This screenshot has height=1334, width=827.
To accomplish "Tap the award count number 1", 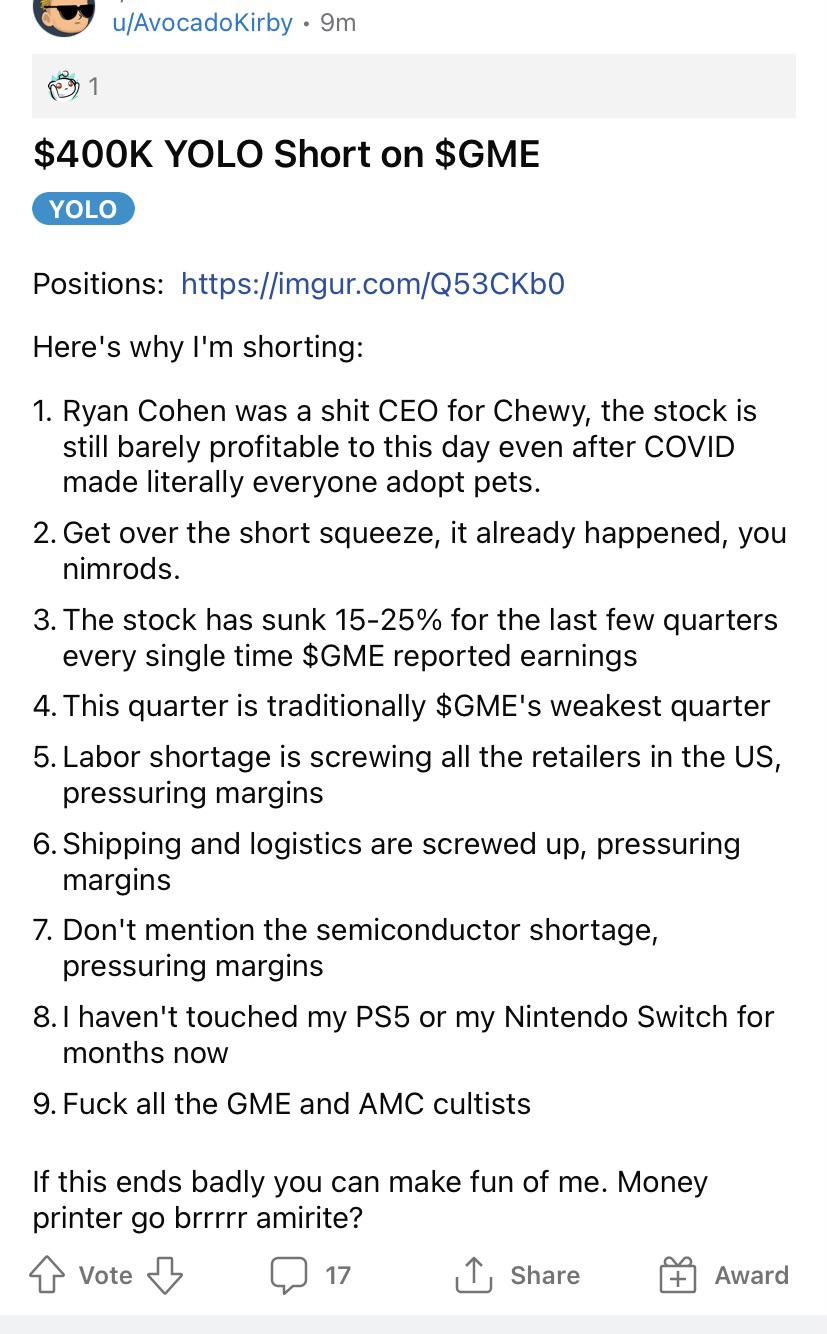I will [94, 87].
